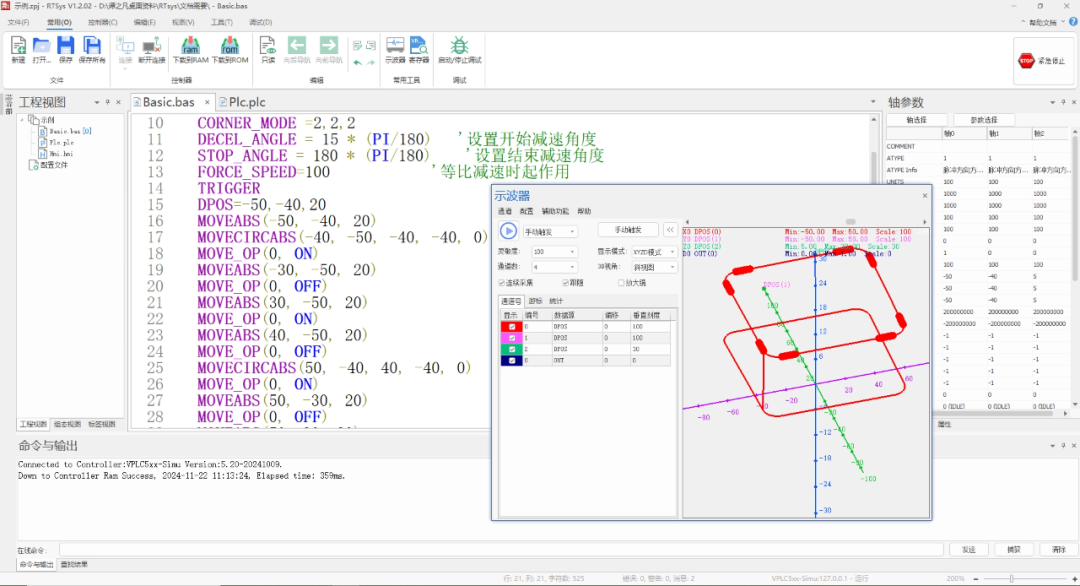The height and width of the screenshot is (586, 1080).
Task: Click the 向后导航 back arrow icon
Action: point(297,45)
